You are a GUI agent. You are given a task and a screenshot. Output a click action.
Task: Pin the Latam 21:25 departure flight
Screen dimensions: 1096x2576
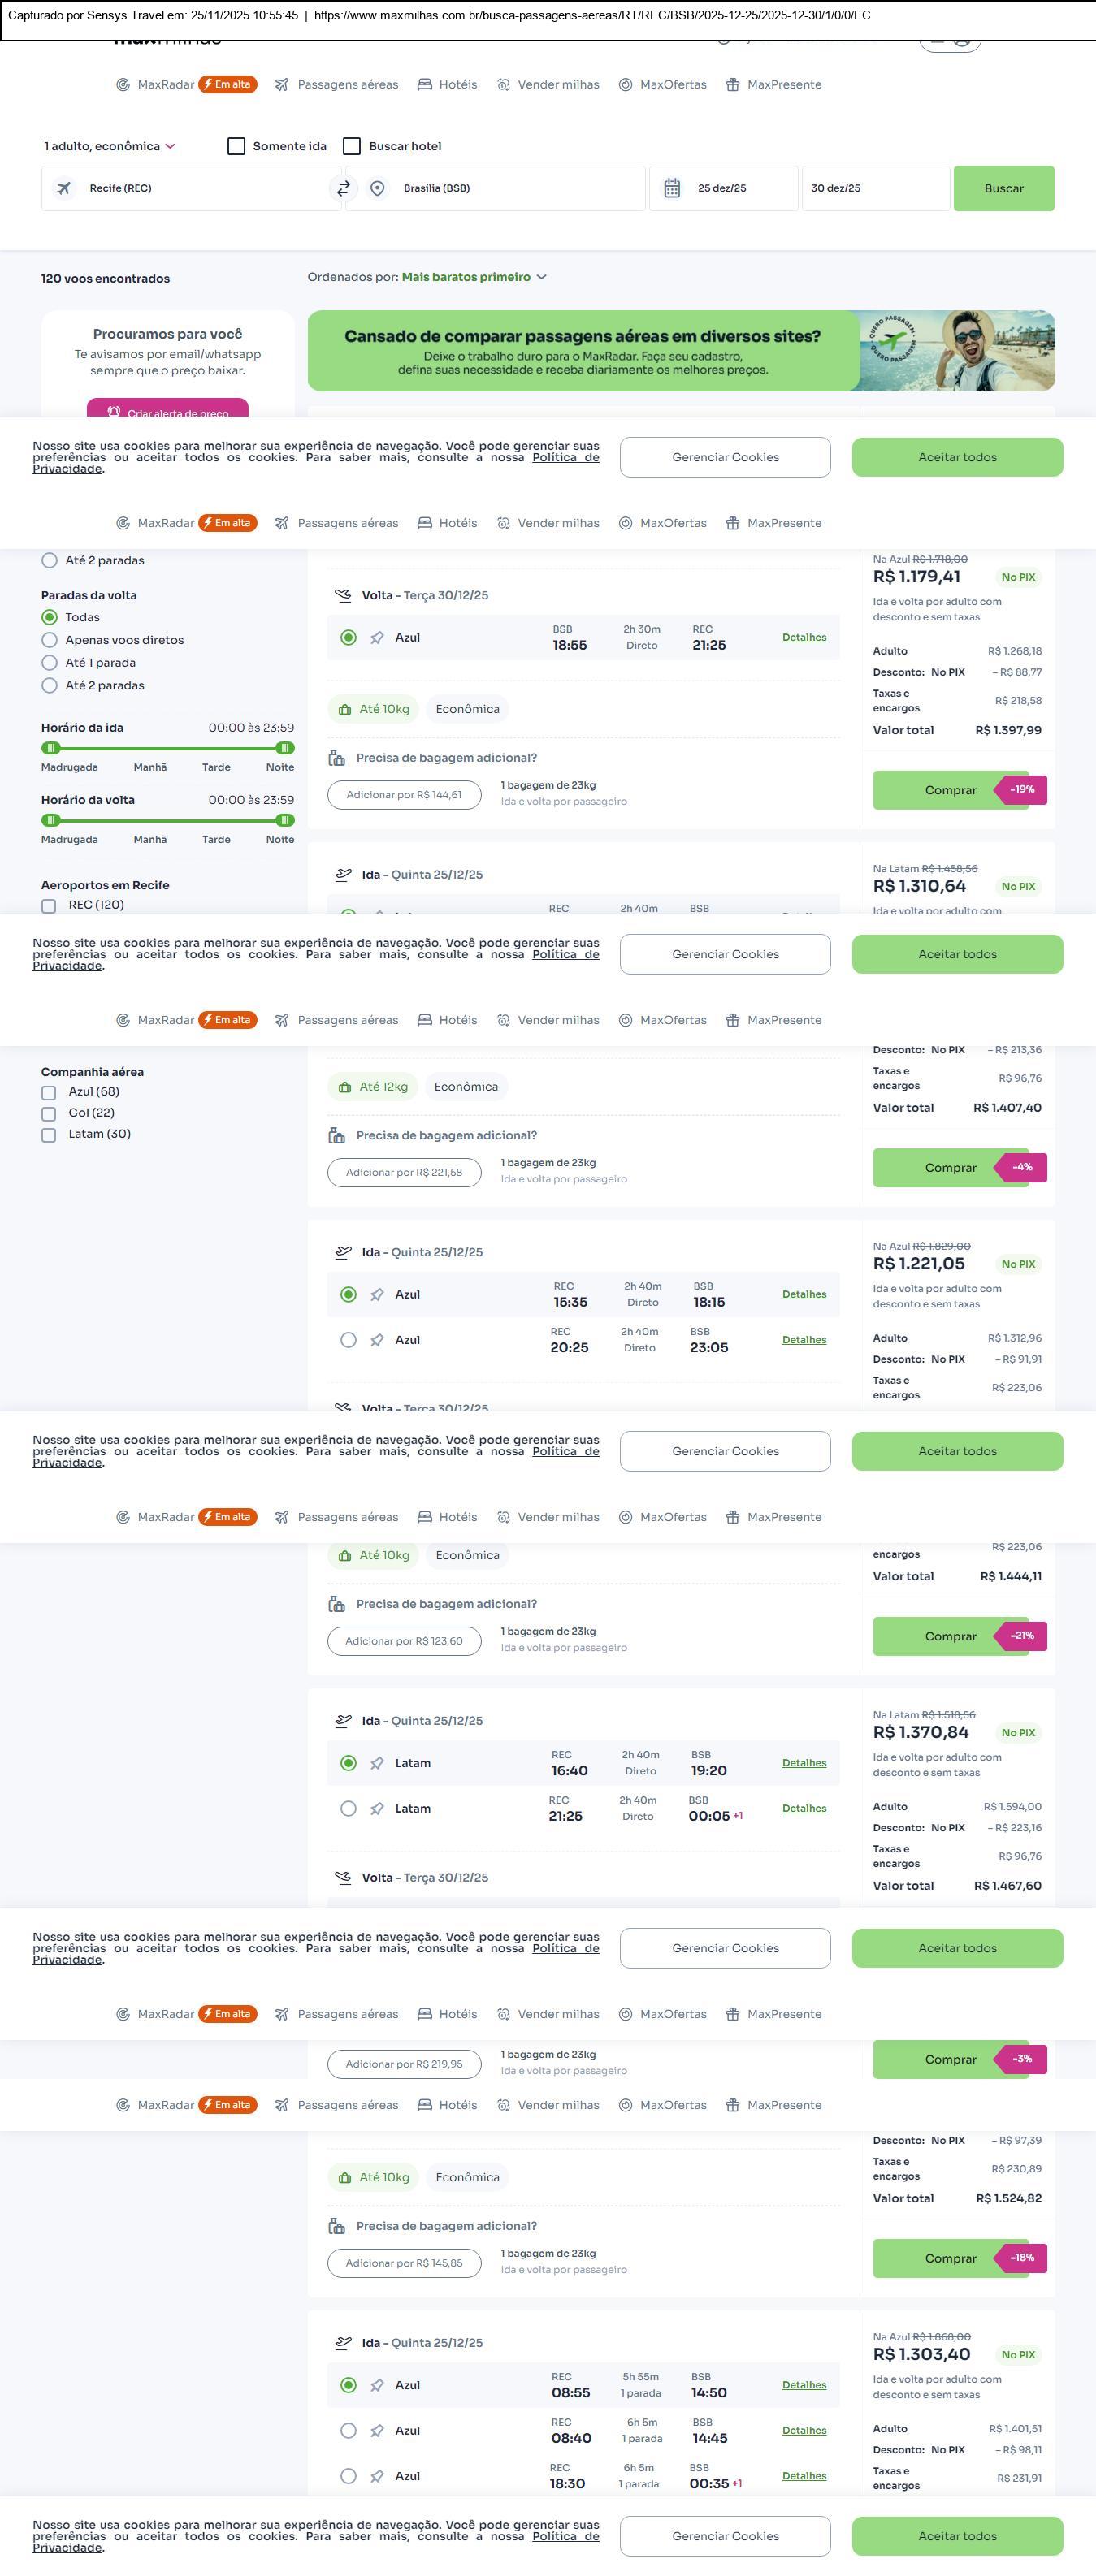point(377,1808)
